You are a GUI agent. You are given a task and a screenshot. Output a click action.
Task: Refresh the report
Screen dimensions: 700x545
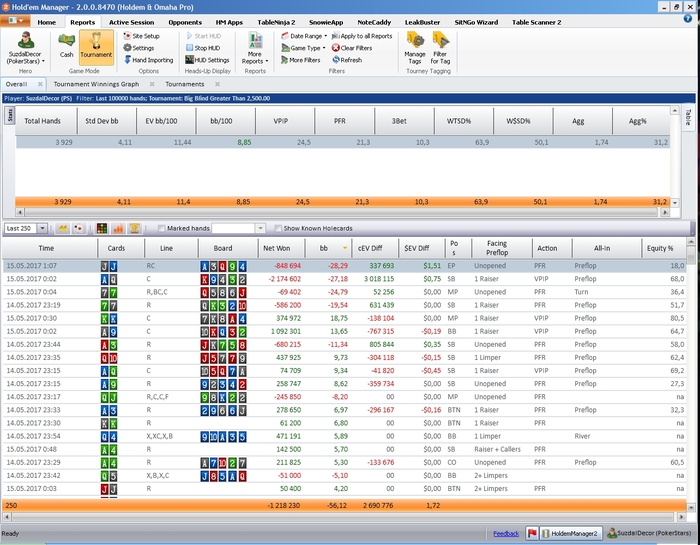pos(347,60)
